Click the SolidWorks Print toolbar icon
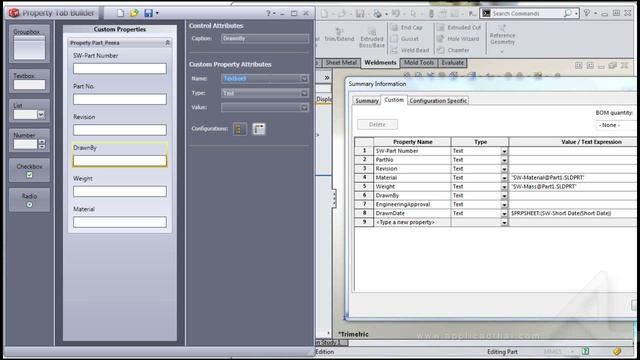The width and height of the screenshot is (640, 360). click(x=378, y=14)
